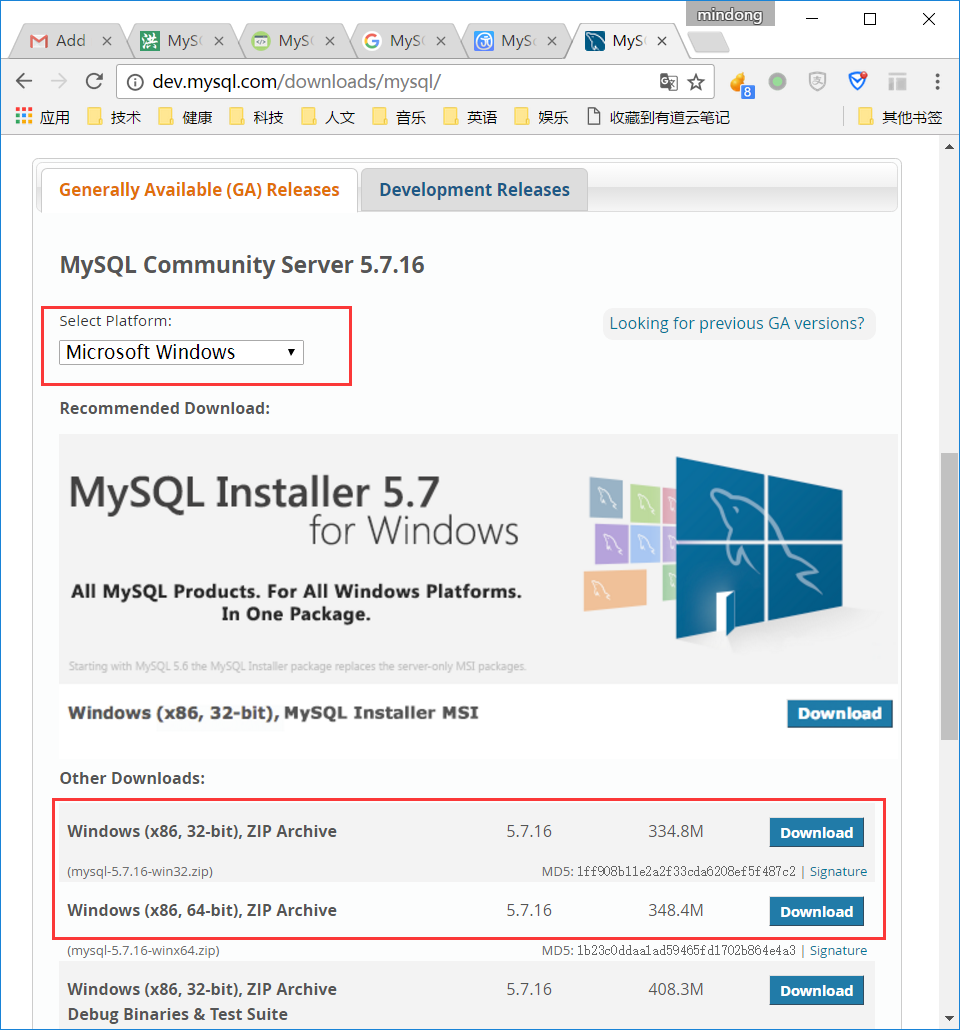This screenshot has width=960, height=1030.
Task: Open the 技术 bookmarks folder
Action: coord(115,117)
